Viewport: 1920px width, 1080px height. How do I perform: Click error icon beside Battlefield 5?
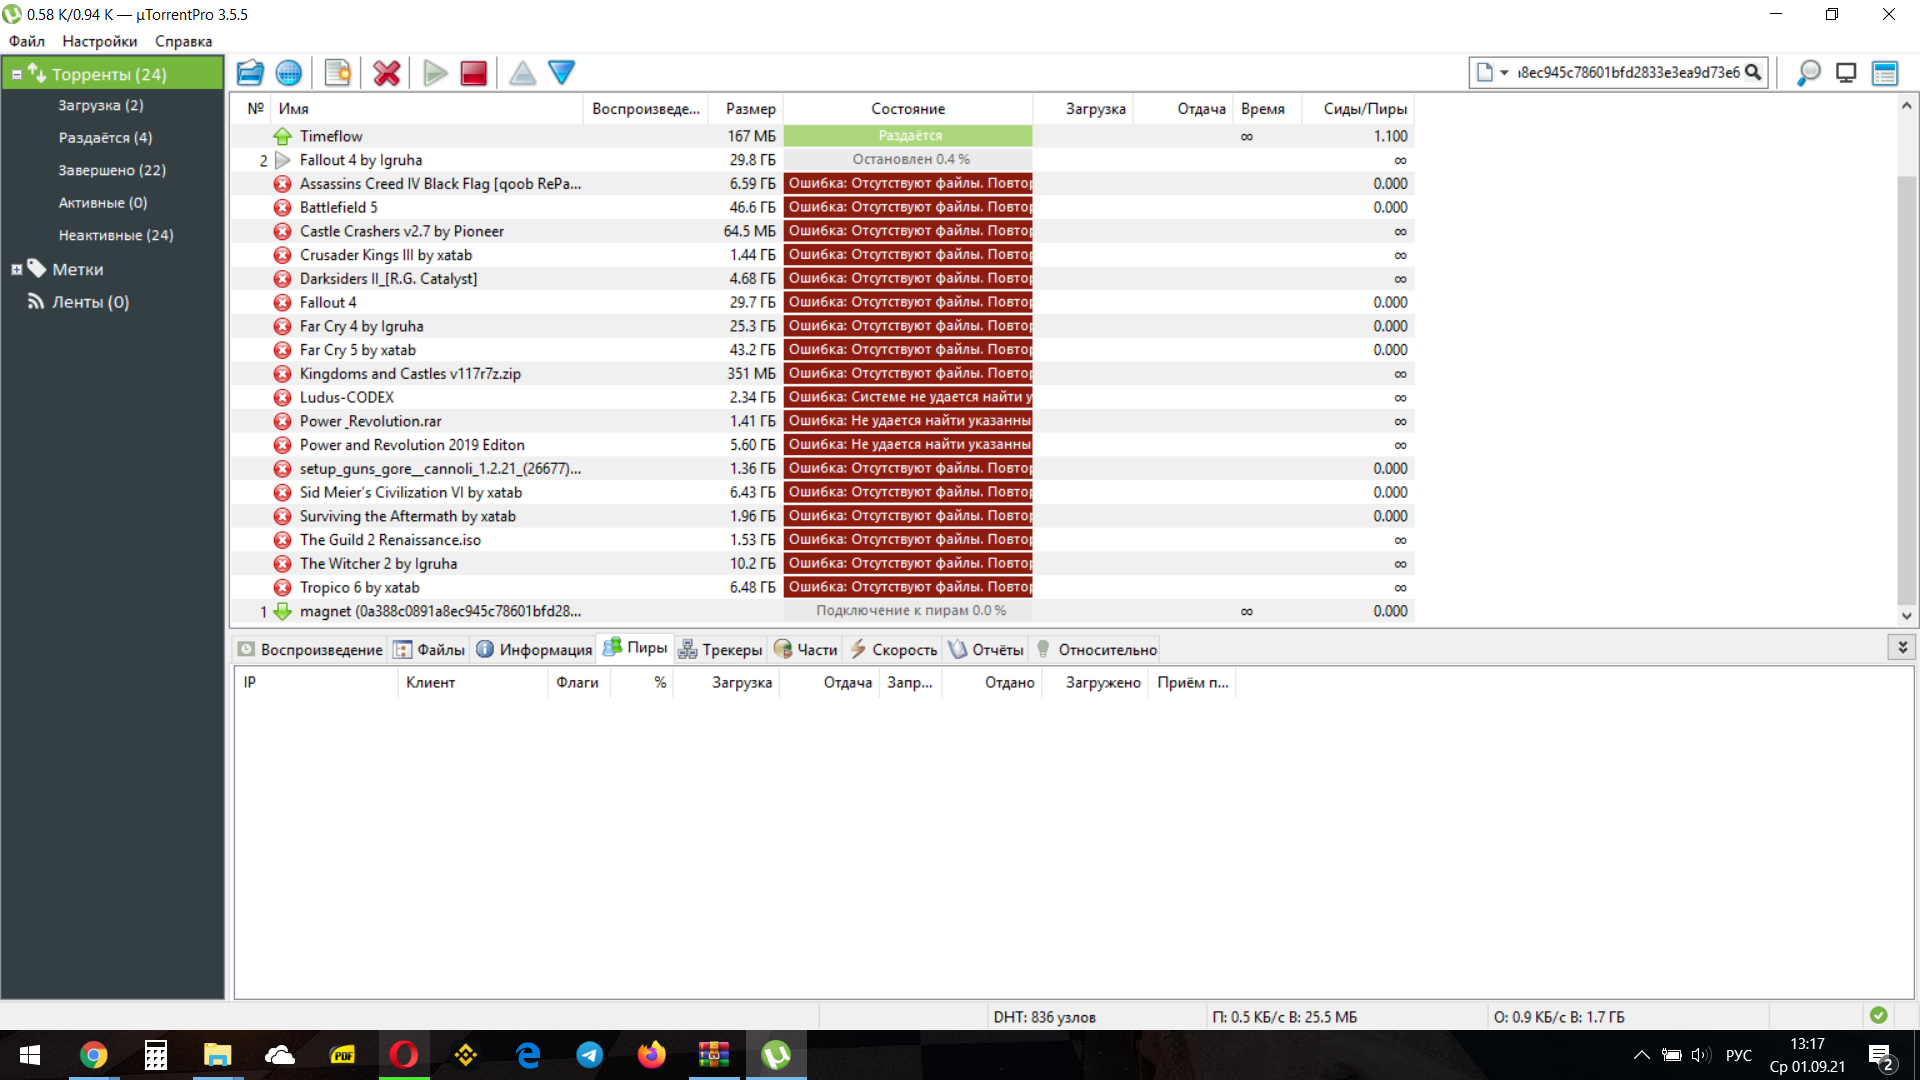283,208
